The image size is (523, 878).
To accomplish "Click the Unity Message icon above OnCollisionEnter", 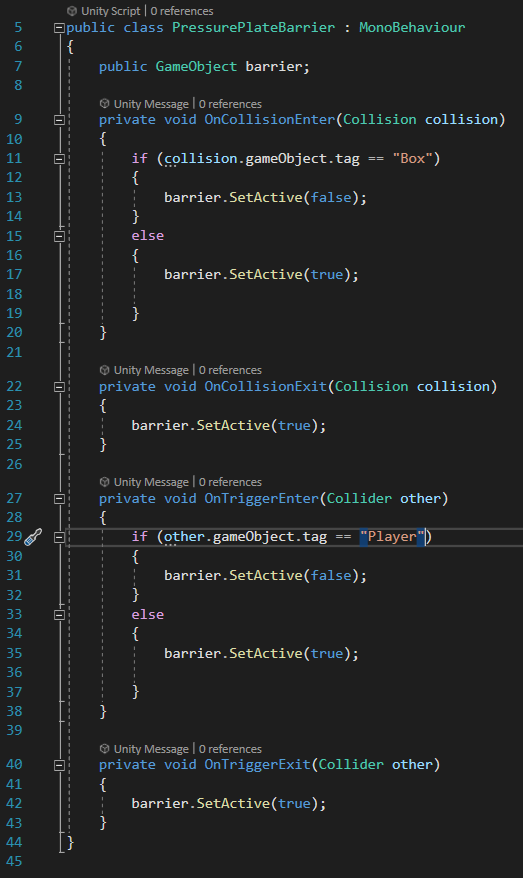I will (104, 104).
